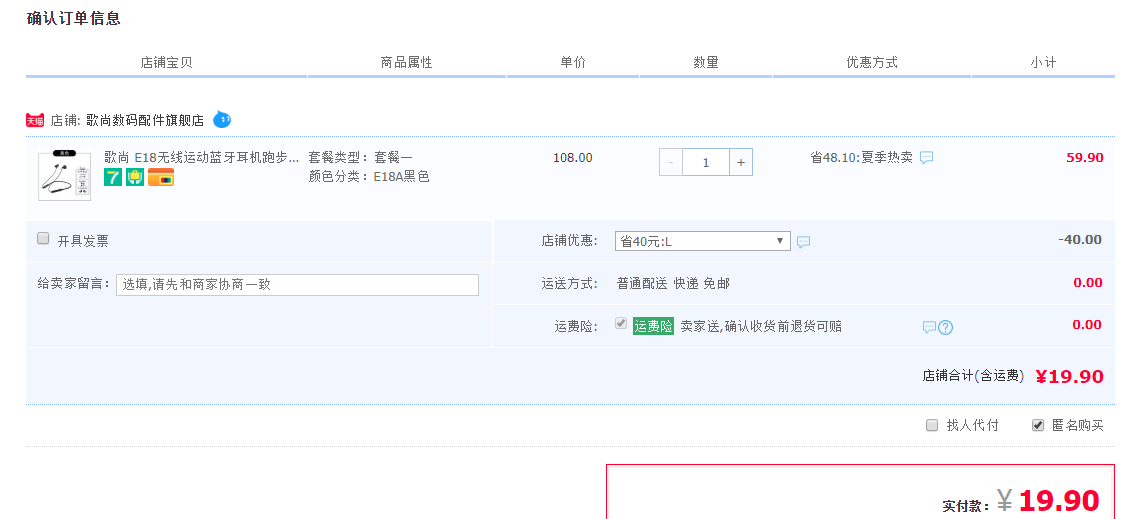Click the green 7-day return badge
Image resolution: width=1148 pixels, height=519 pixels.
pos(113,177)
